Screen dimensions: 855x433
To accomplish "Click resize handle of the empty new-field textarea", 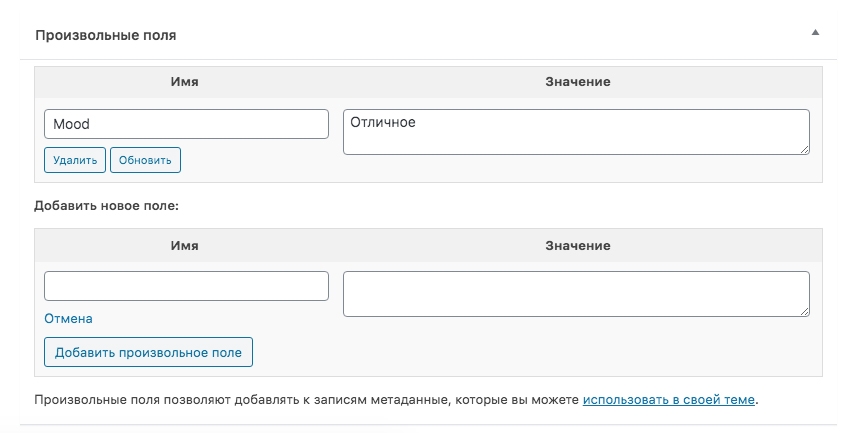I will point(804,312).
